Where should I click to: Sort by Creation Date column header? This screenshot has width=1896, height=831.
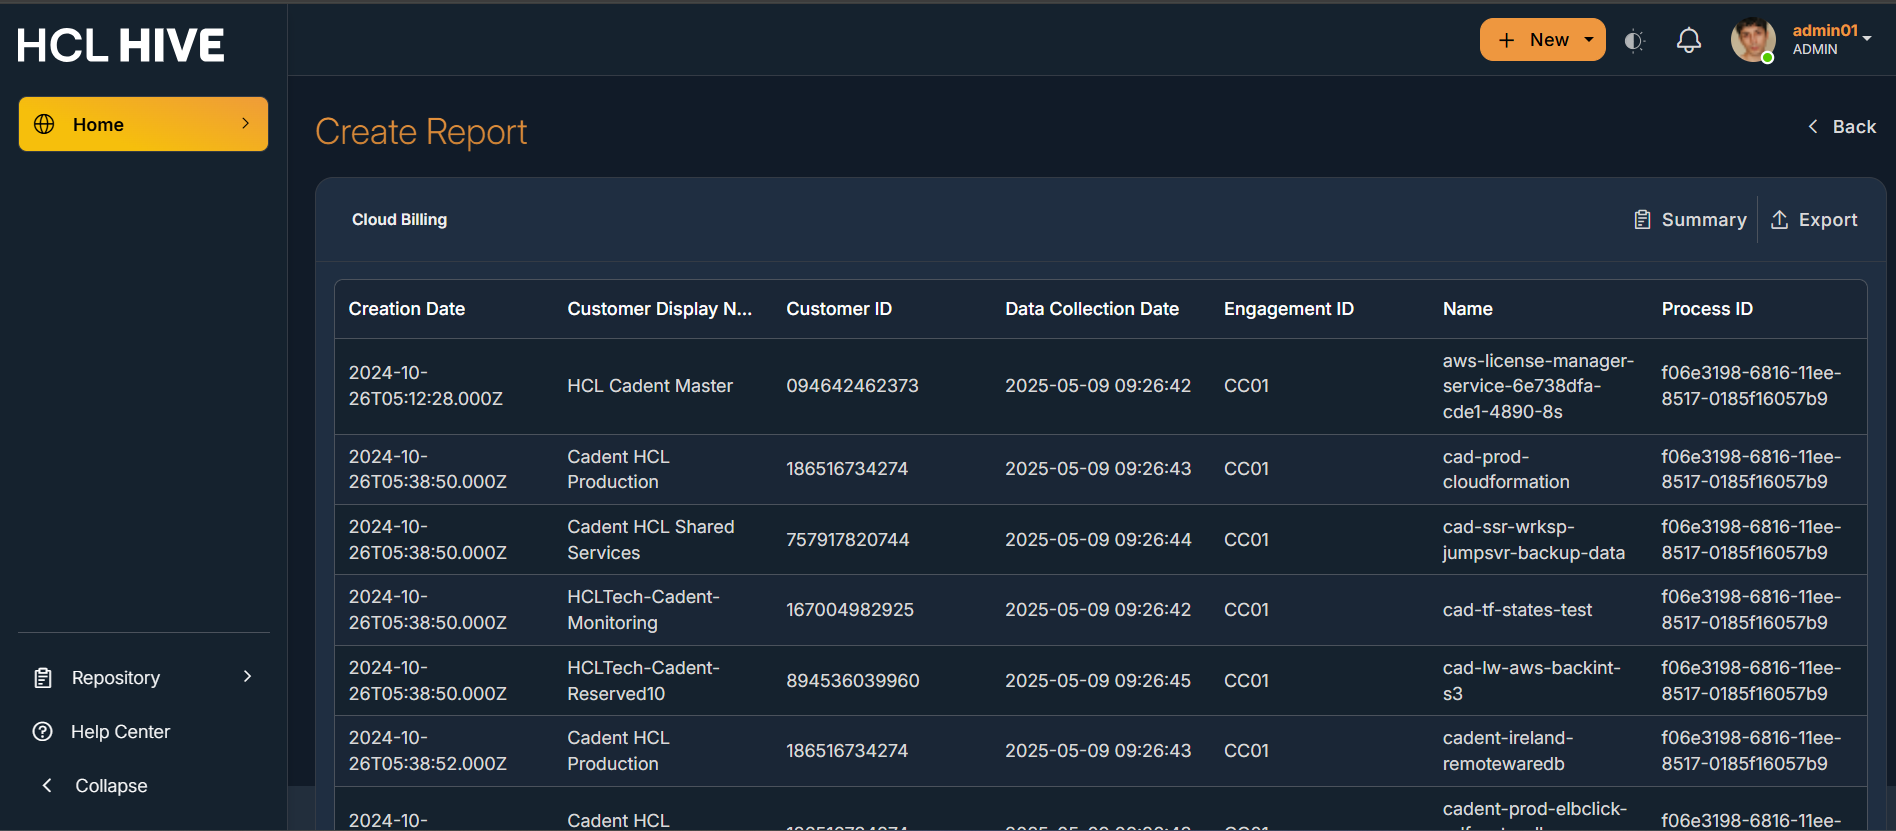[x=406, y=309]
